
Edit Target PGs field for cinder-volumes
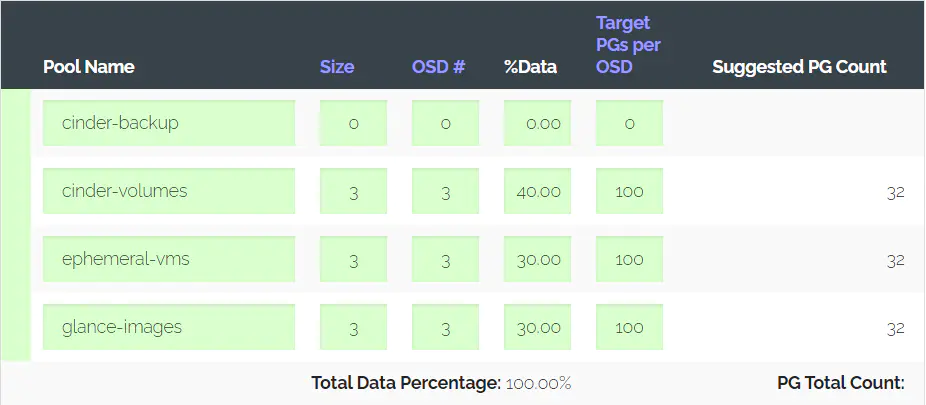pyautogui.click(x=629, y=191)
